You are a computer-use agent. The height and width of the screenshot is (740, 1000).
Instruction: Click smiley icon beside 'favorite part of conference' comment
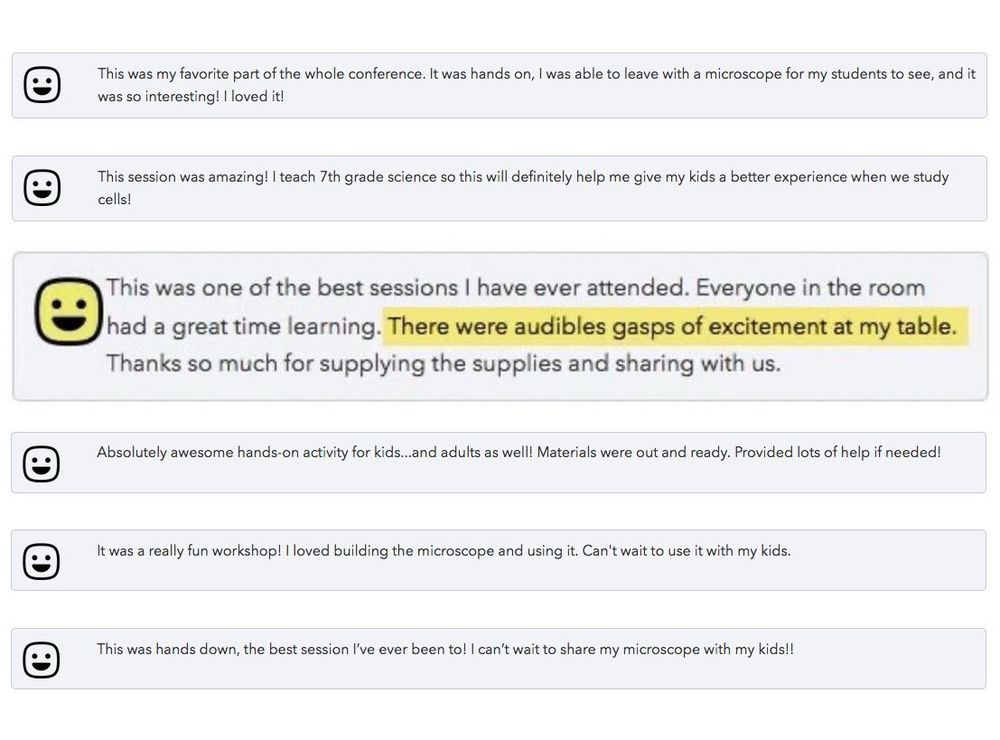(42, 84)
